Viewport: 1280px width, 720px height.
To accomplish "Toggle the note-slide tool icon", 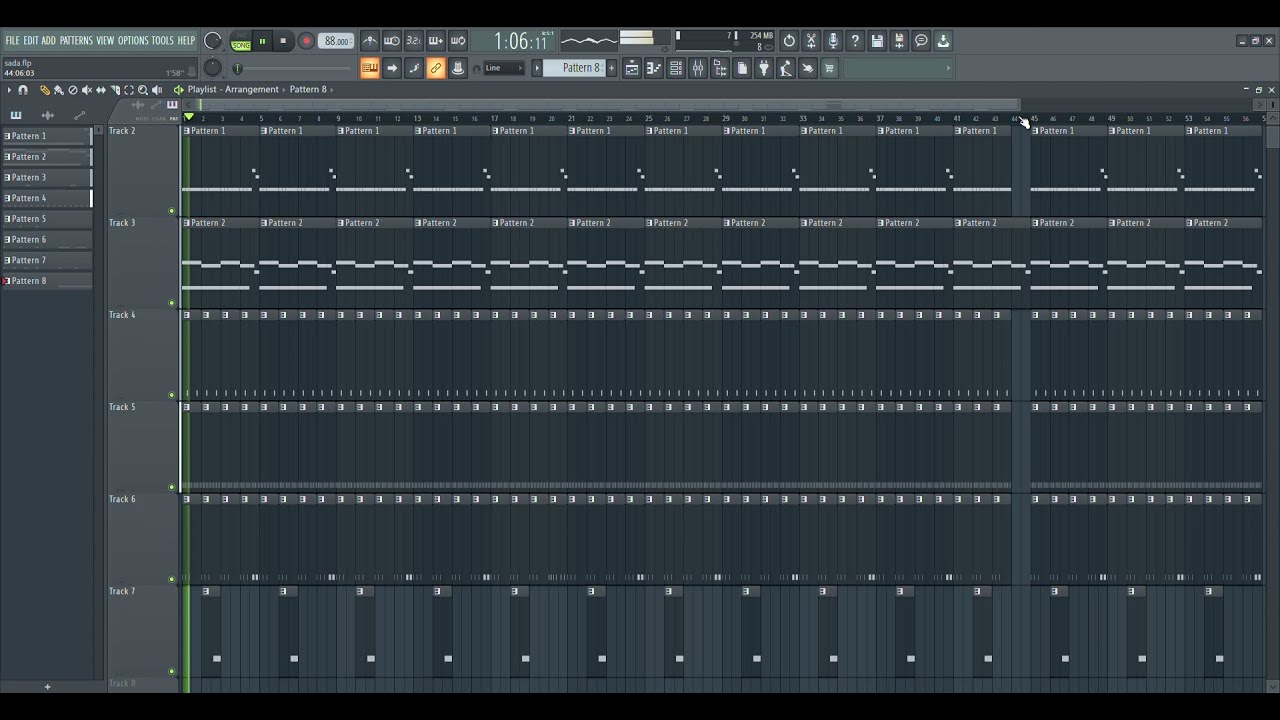I will click(414, 68).
